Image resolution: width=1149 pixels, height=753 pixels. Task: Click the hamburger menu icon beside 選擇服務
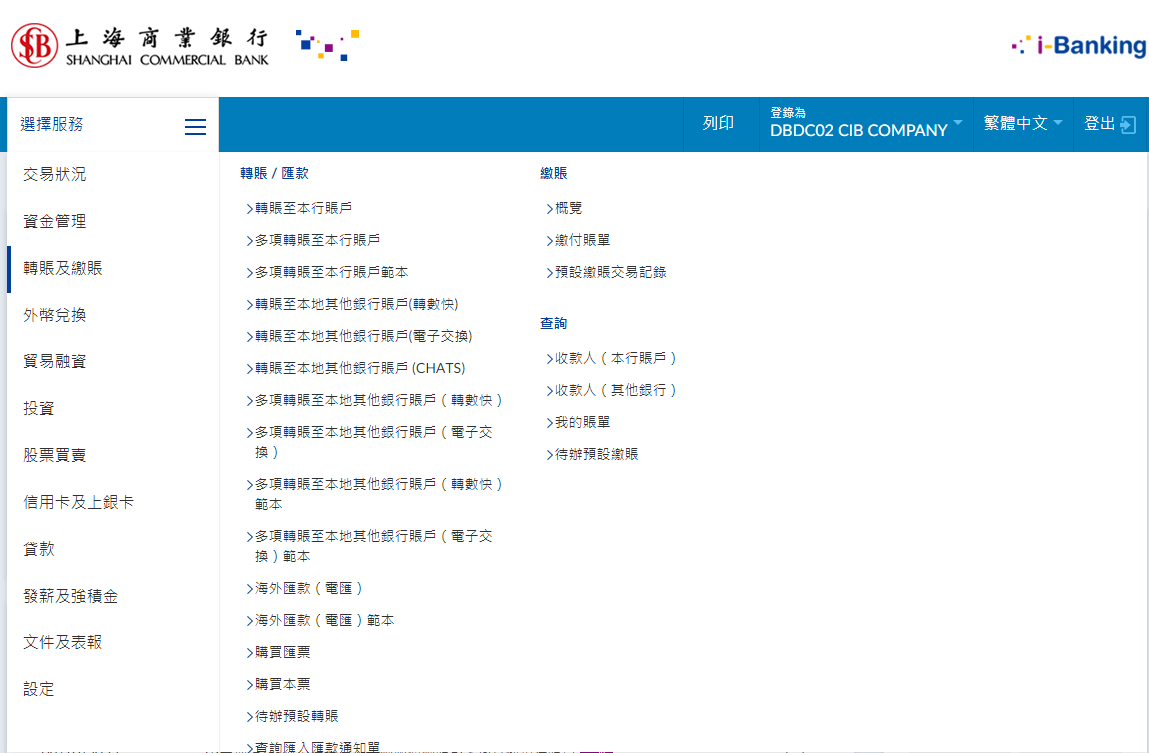[x=195, y=126]
